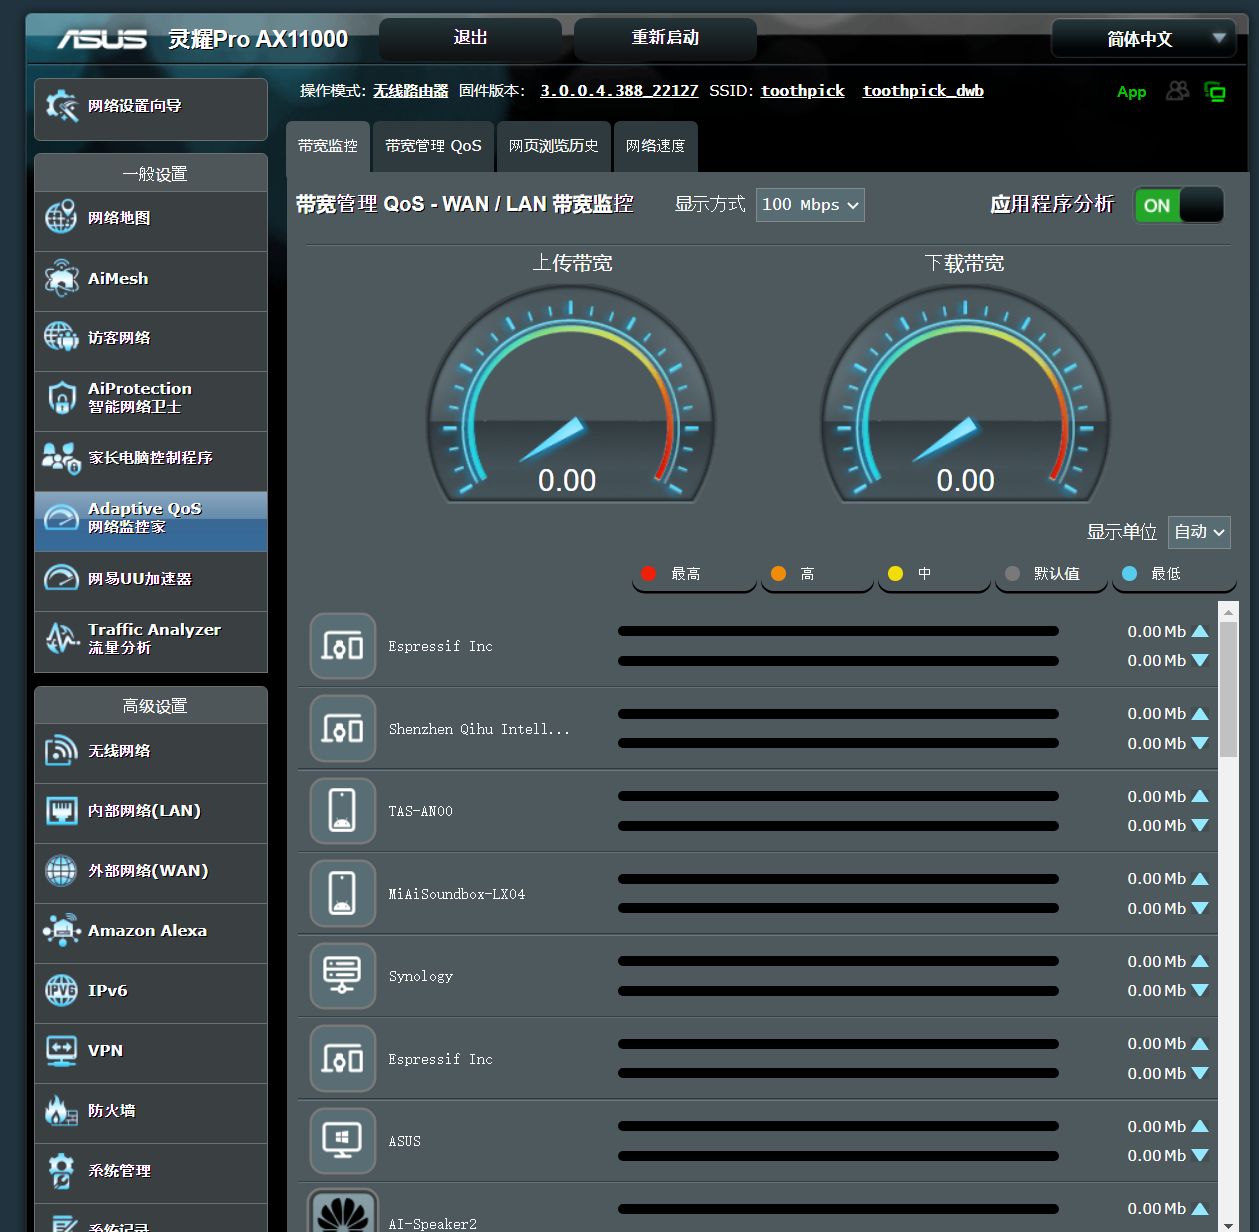This screenshot has width=1259, height=1232.
Task: Select the orange 高 priority swatch
Action: click(778, 573)
